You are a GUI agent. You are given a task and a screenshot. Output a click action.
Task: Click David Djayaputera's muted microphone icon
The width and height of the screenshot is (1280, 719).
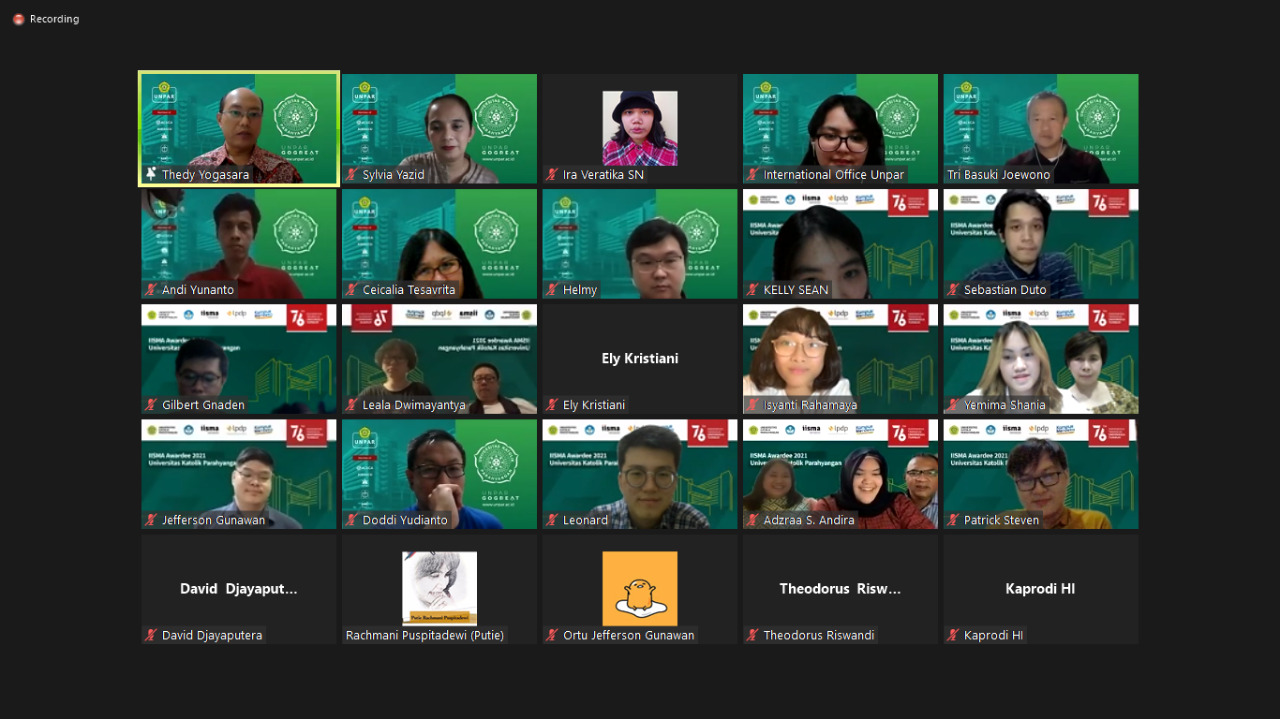[x=152, y=635]
